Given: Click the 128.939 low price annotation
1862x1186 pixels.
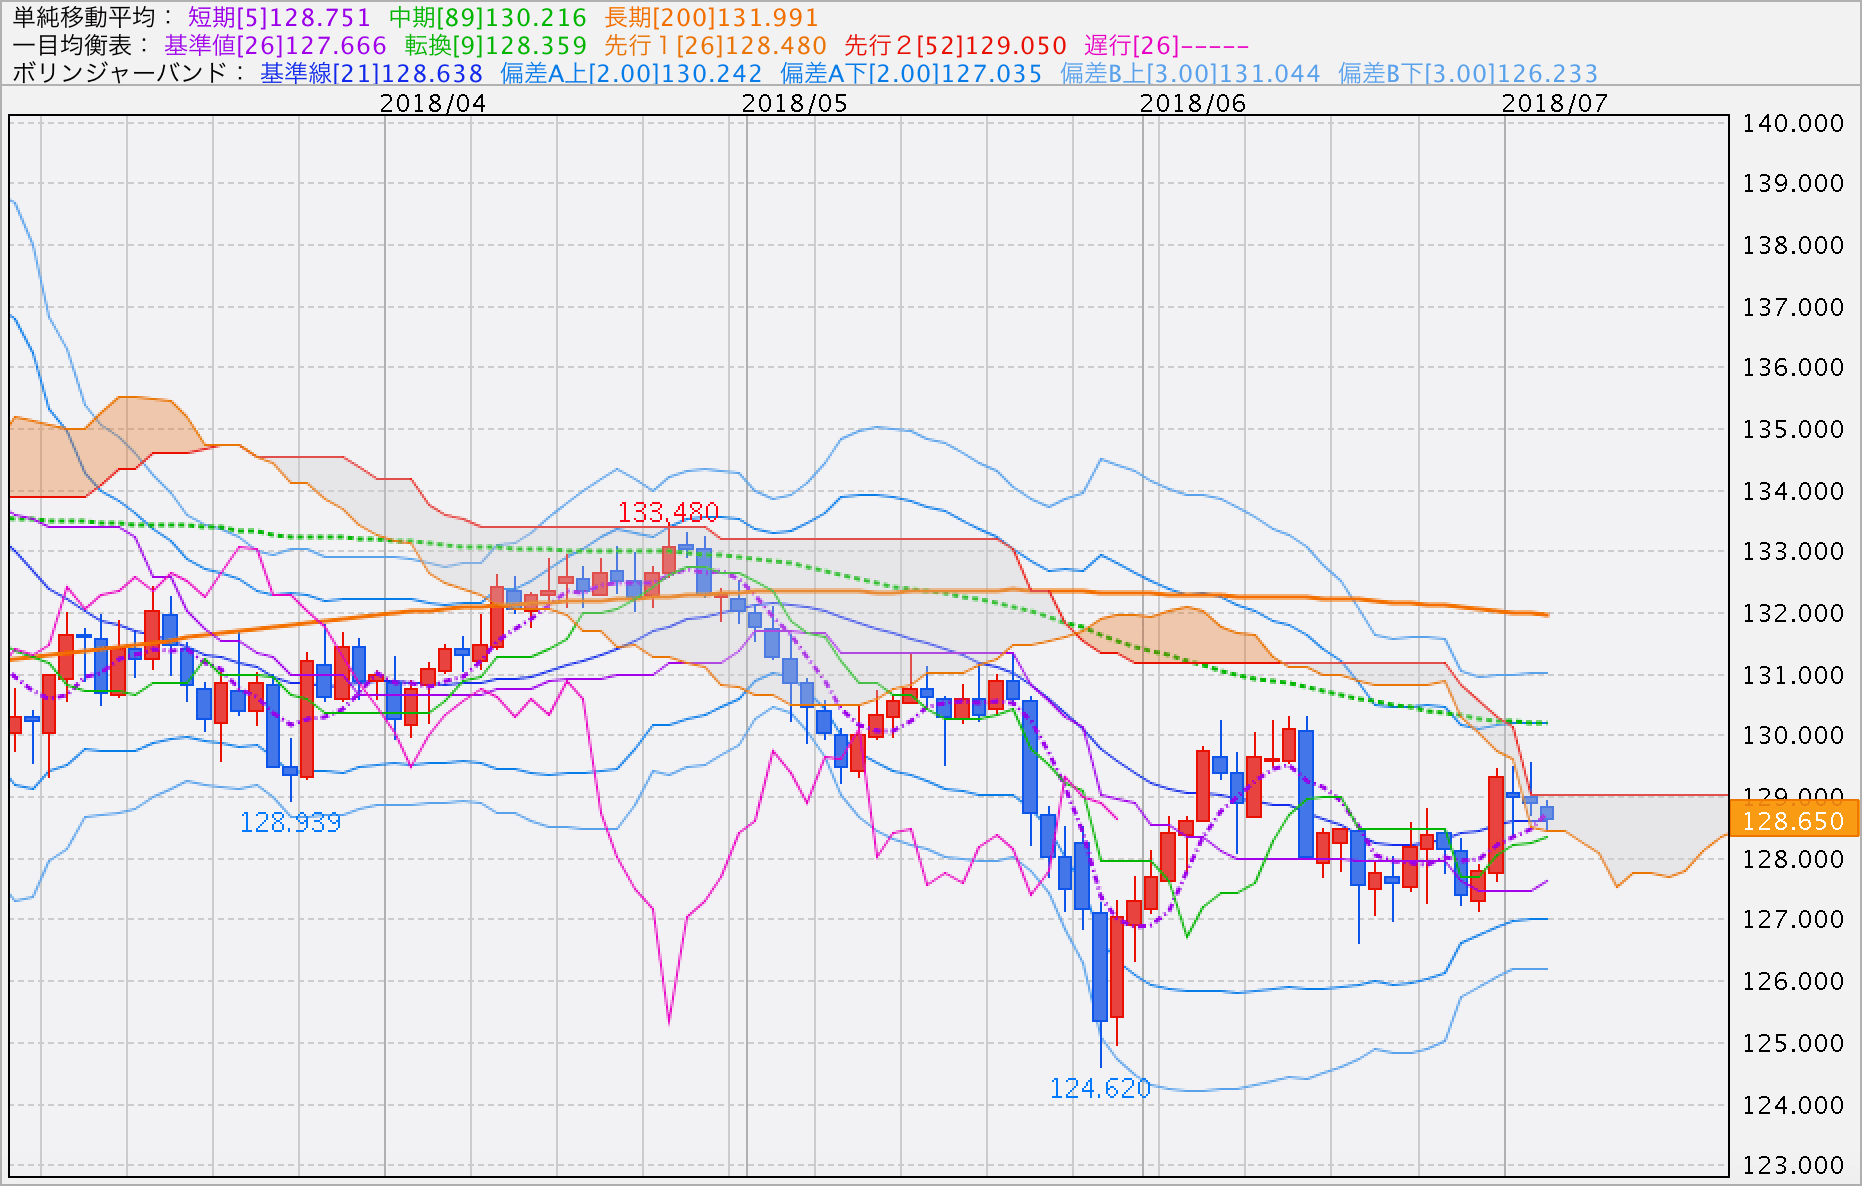Looking at the screenshot, I should pyautogui.click(x=290, y=822).
